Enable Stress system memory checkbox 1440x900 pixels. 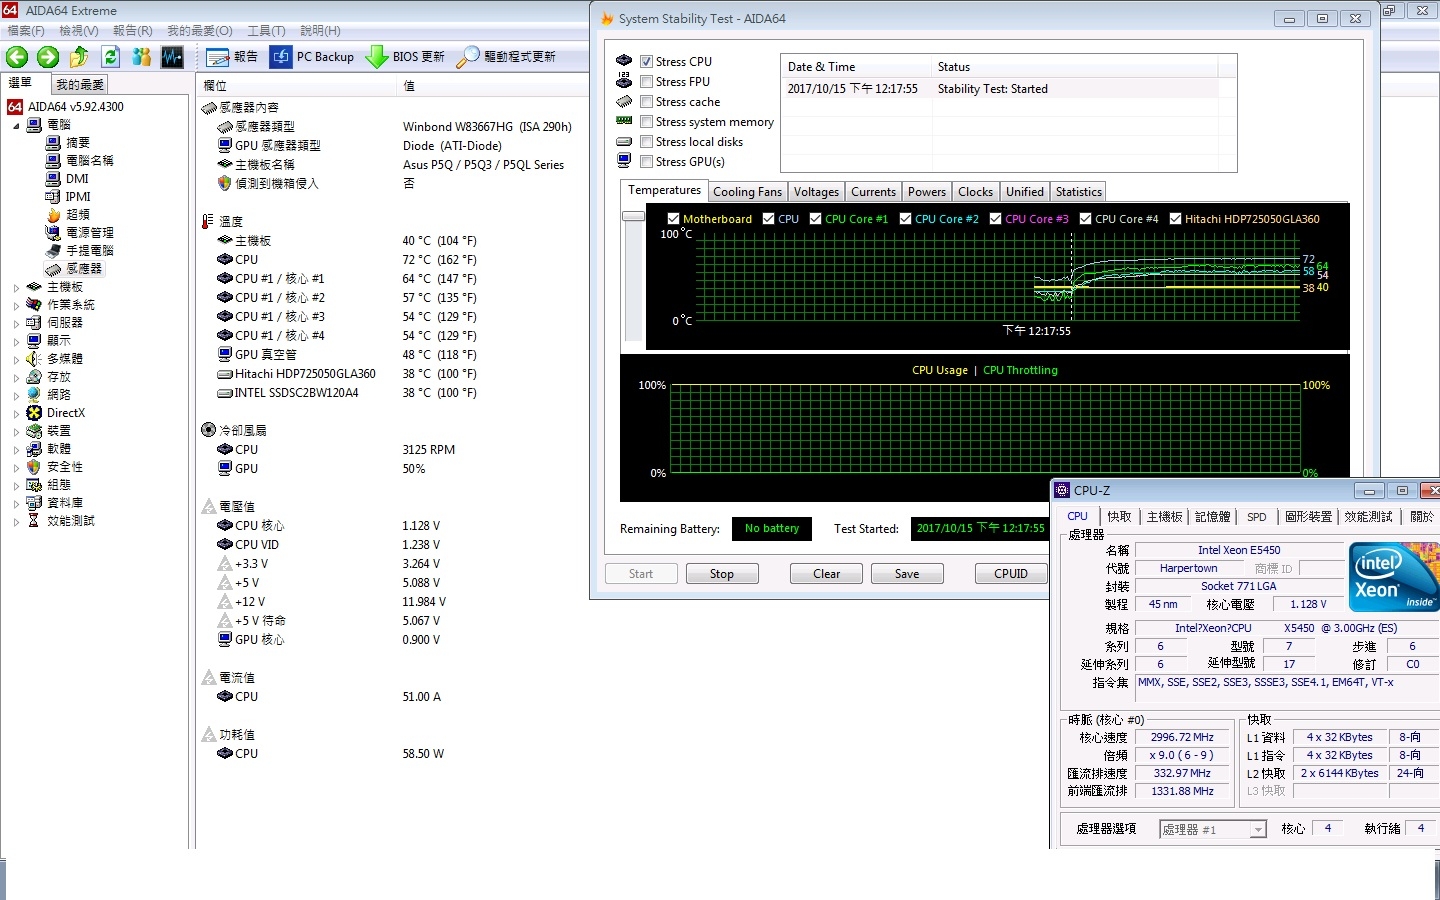click(646, 122)
